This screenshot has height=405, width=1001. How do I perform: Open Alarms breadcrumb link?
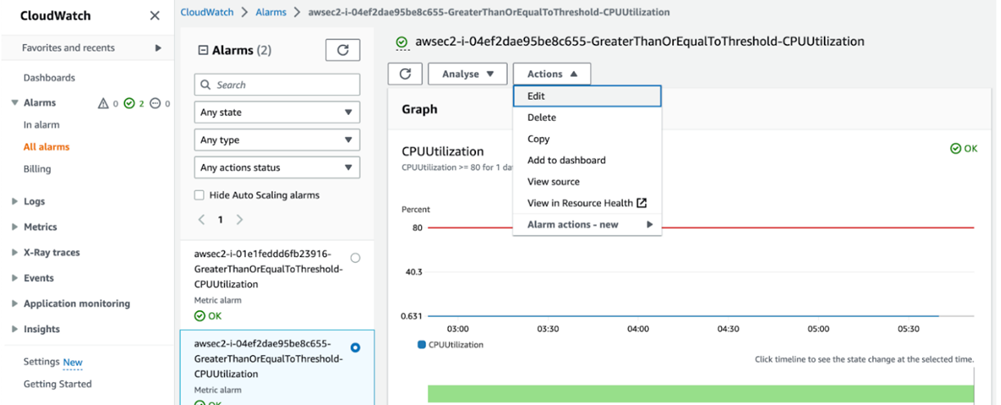pyautogui.click(x=271, y=11)
